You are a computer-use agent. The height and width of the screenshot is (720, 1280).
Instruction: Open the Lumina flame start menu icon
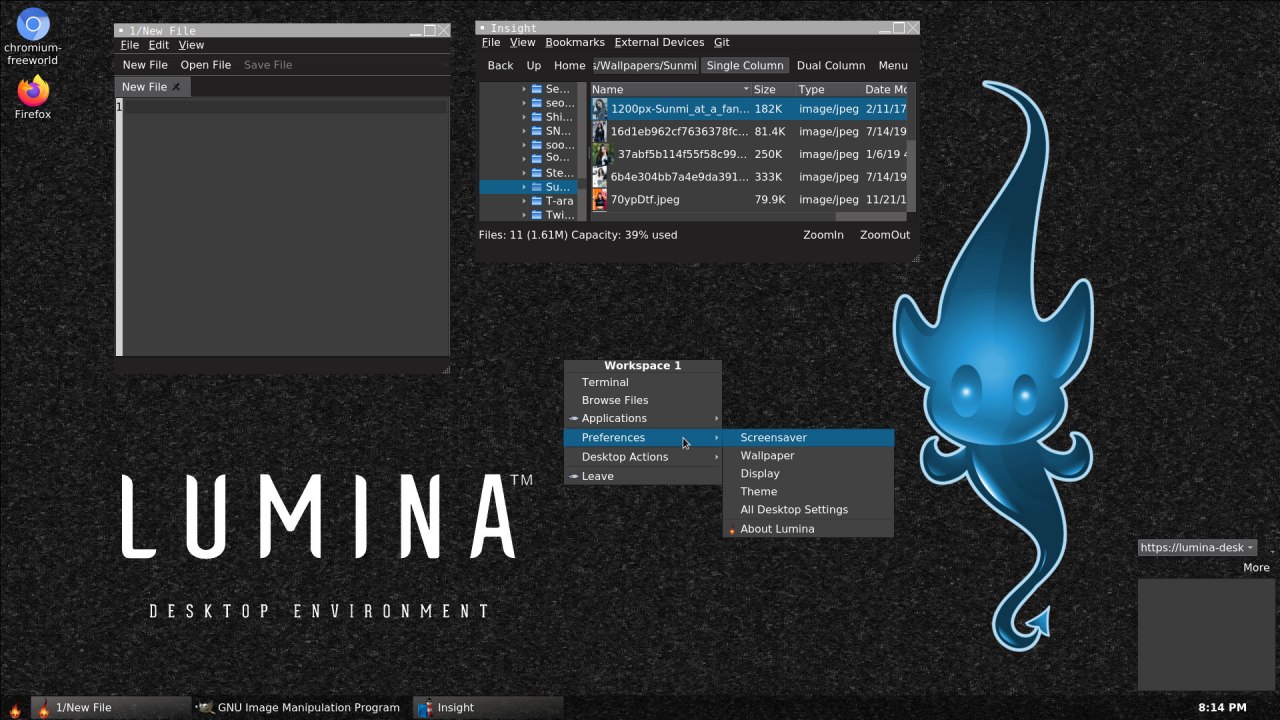[15, 708]
